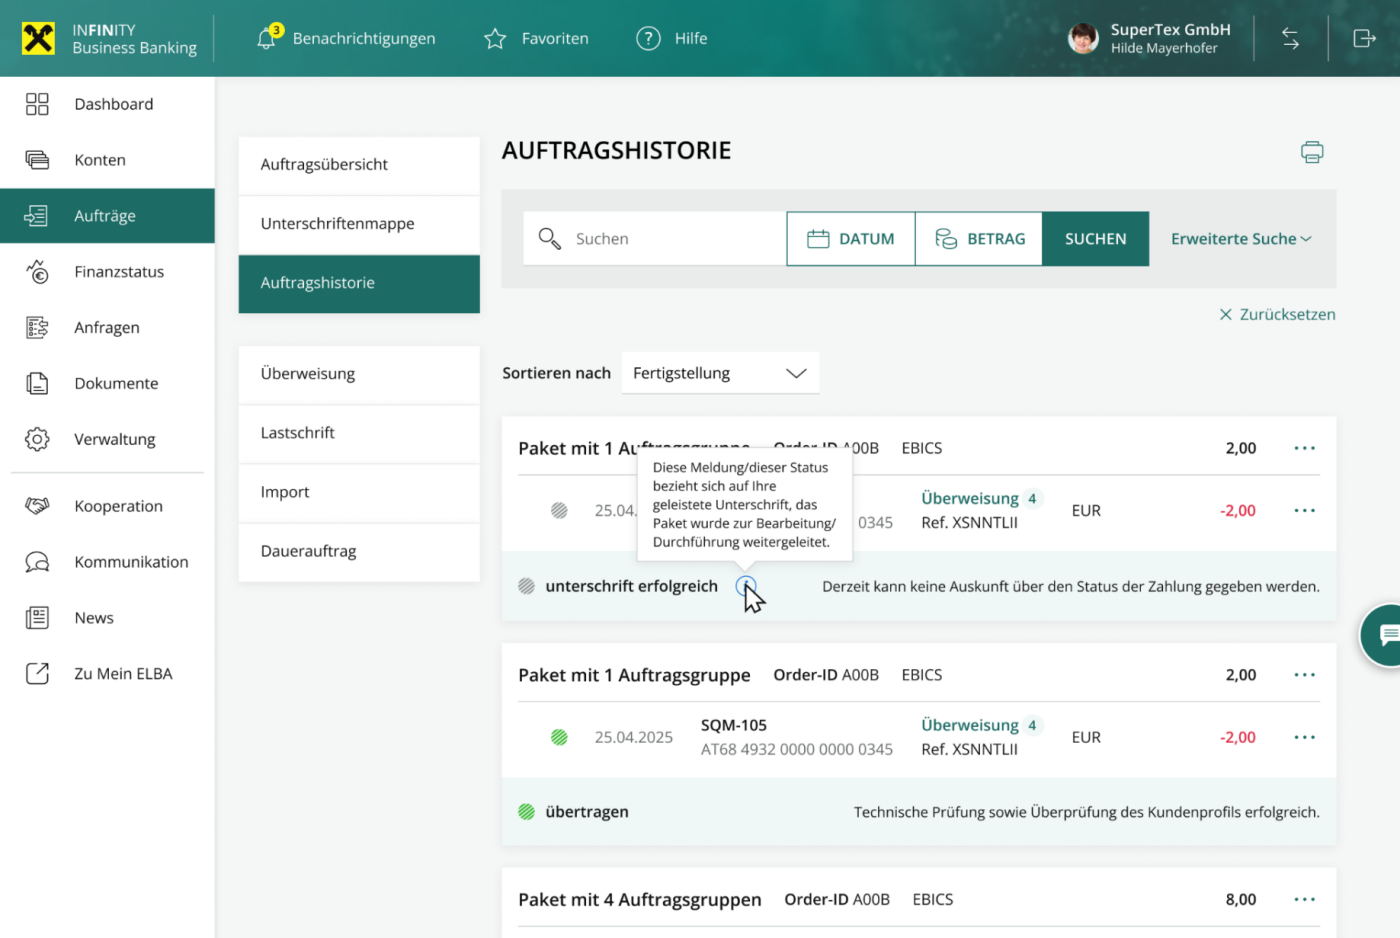Image resolution: width=1400 pixels, height=938 pixels.
Task: Click the switch account arrows icon
Action: pos(1290,39)
